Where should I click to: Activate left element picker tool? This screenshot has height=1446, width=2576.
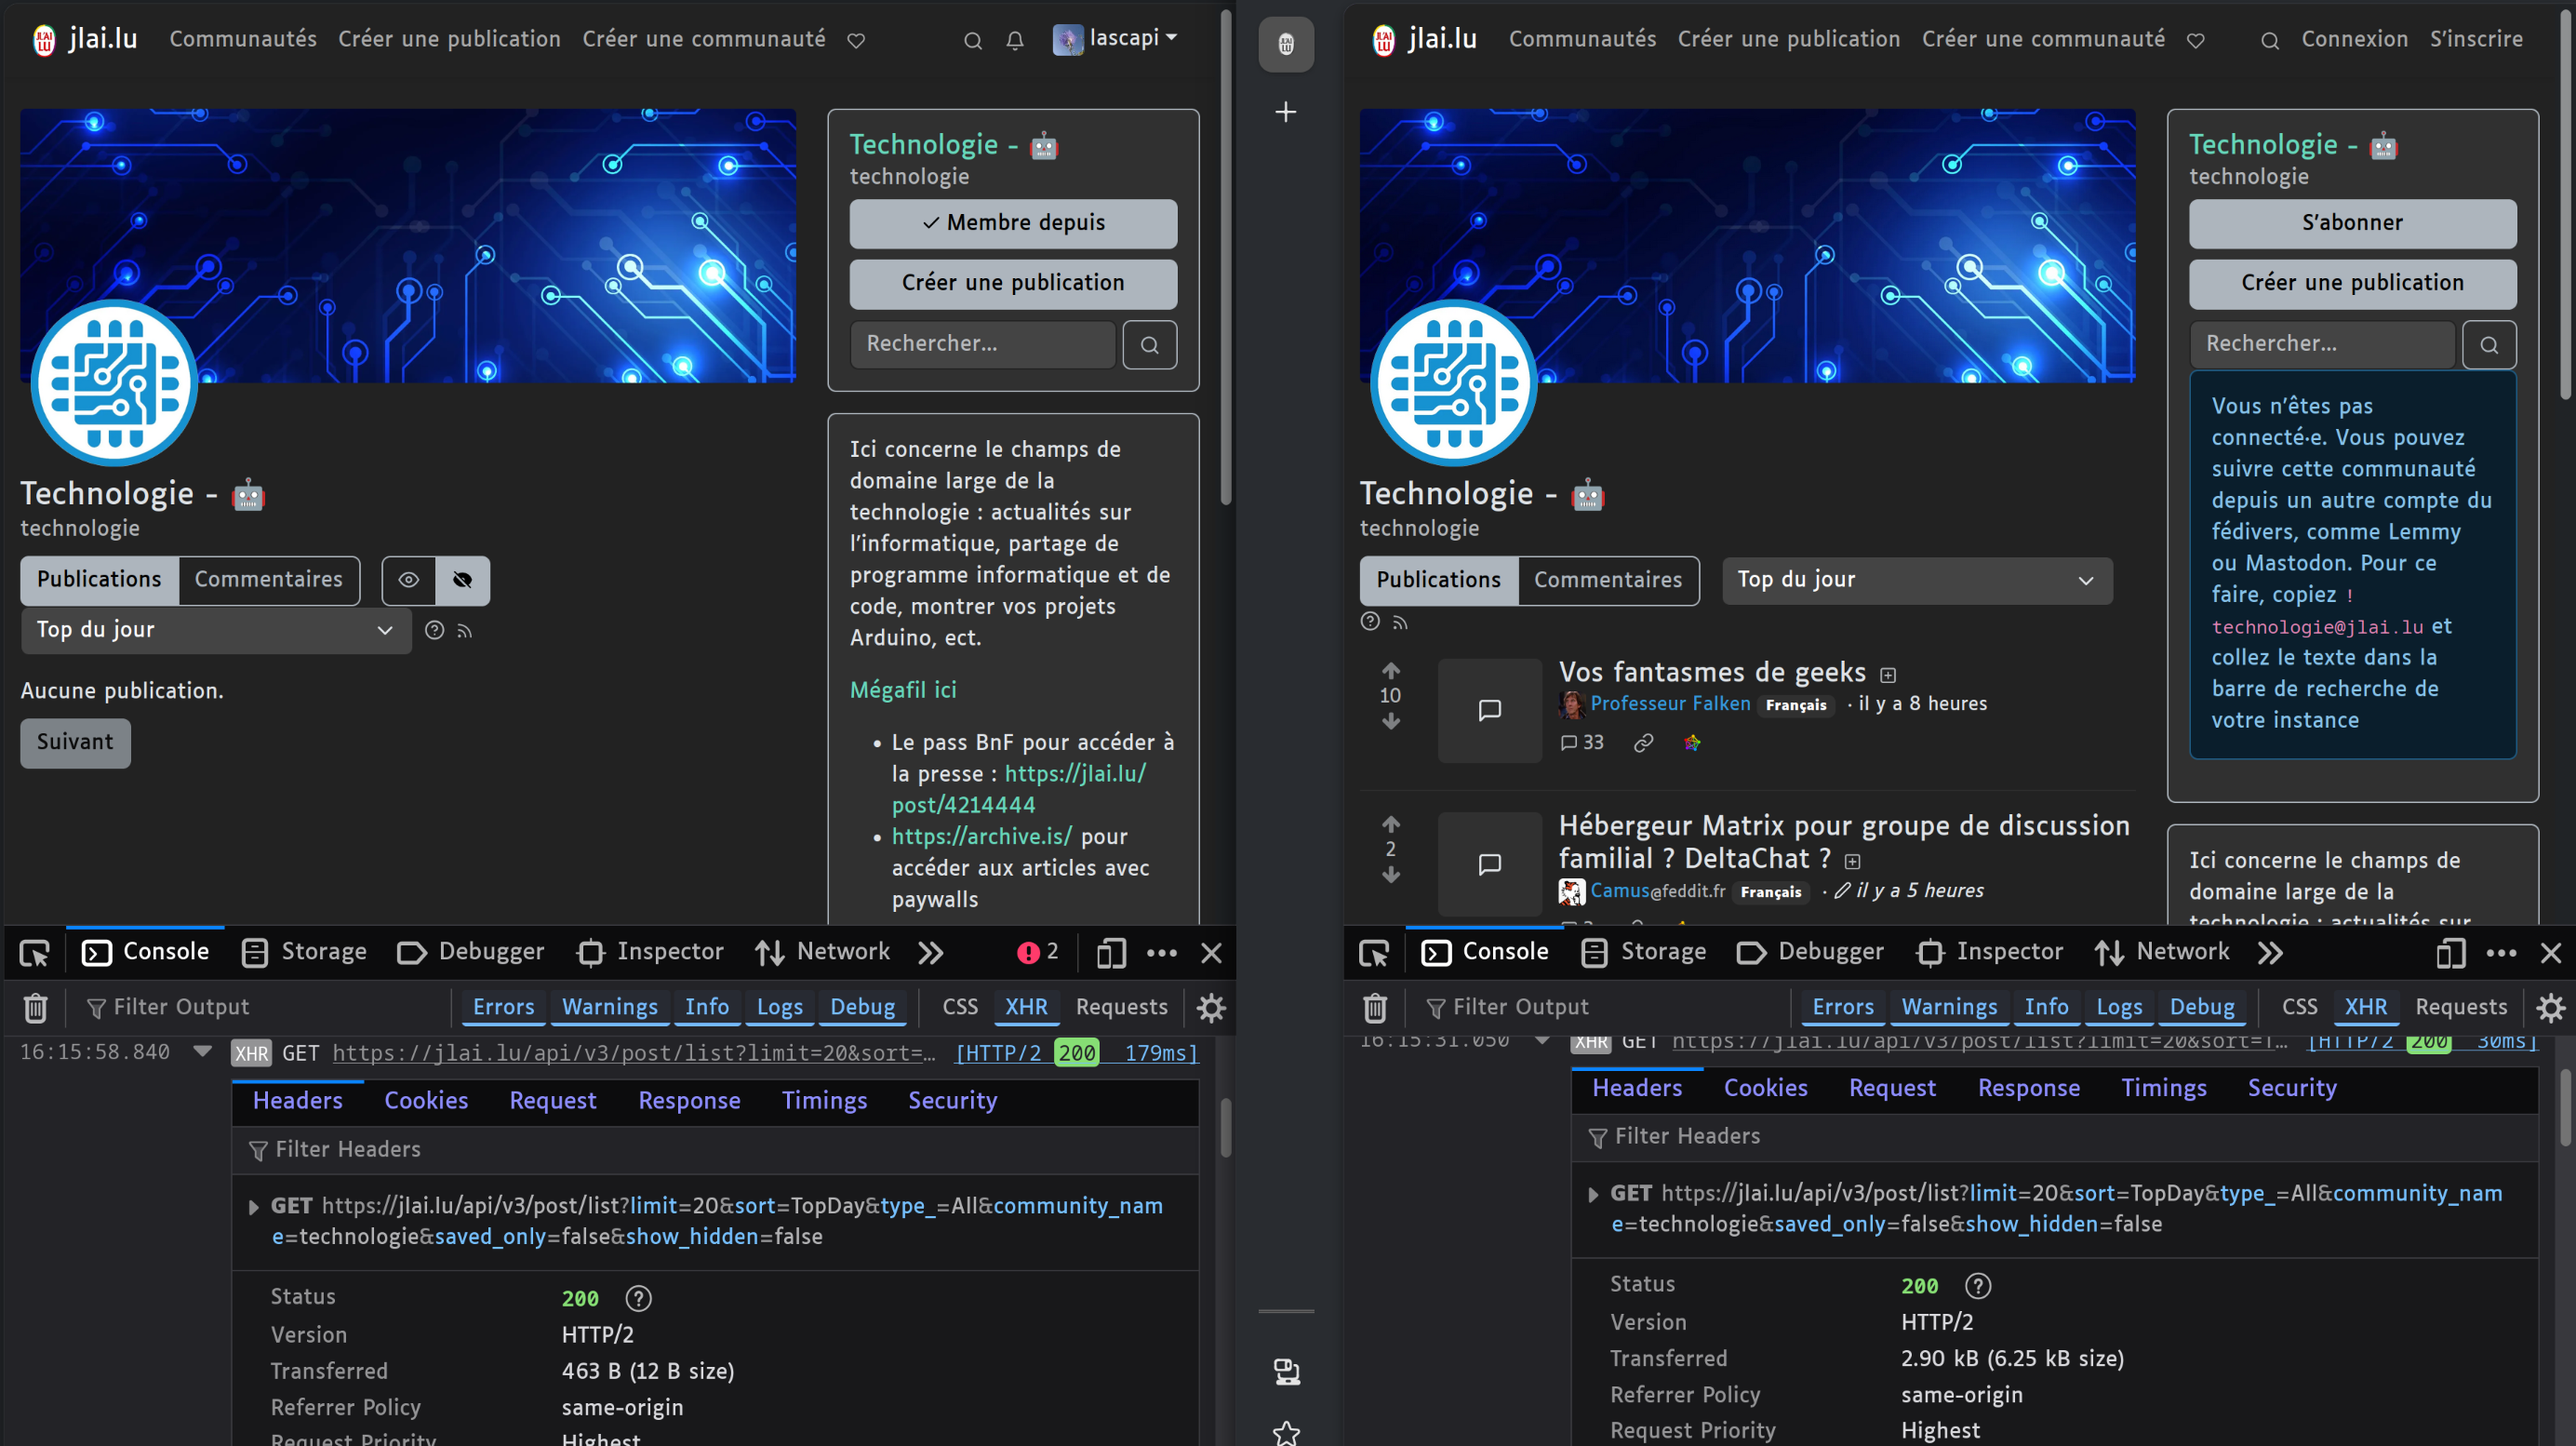coord(35,953)
